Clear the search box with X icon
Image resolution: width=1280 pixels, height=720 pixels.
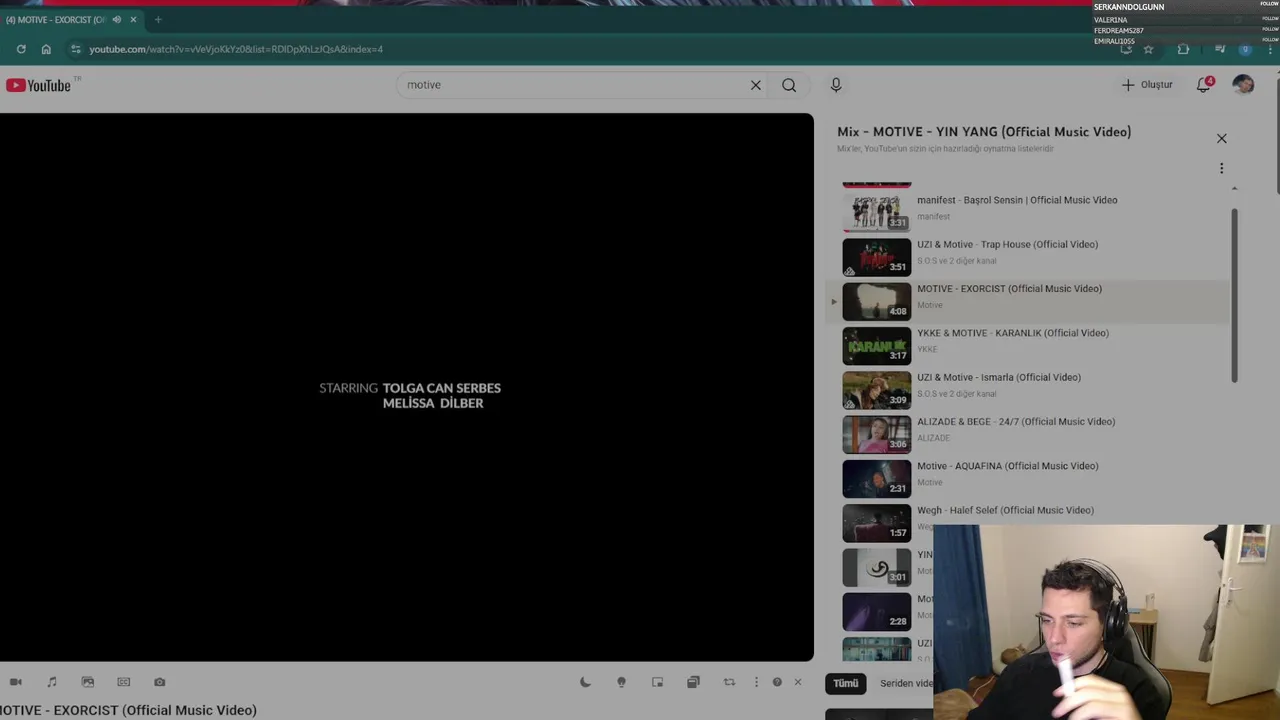pyautogui.click(x=756, y=85)
